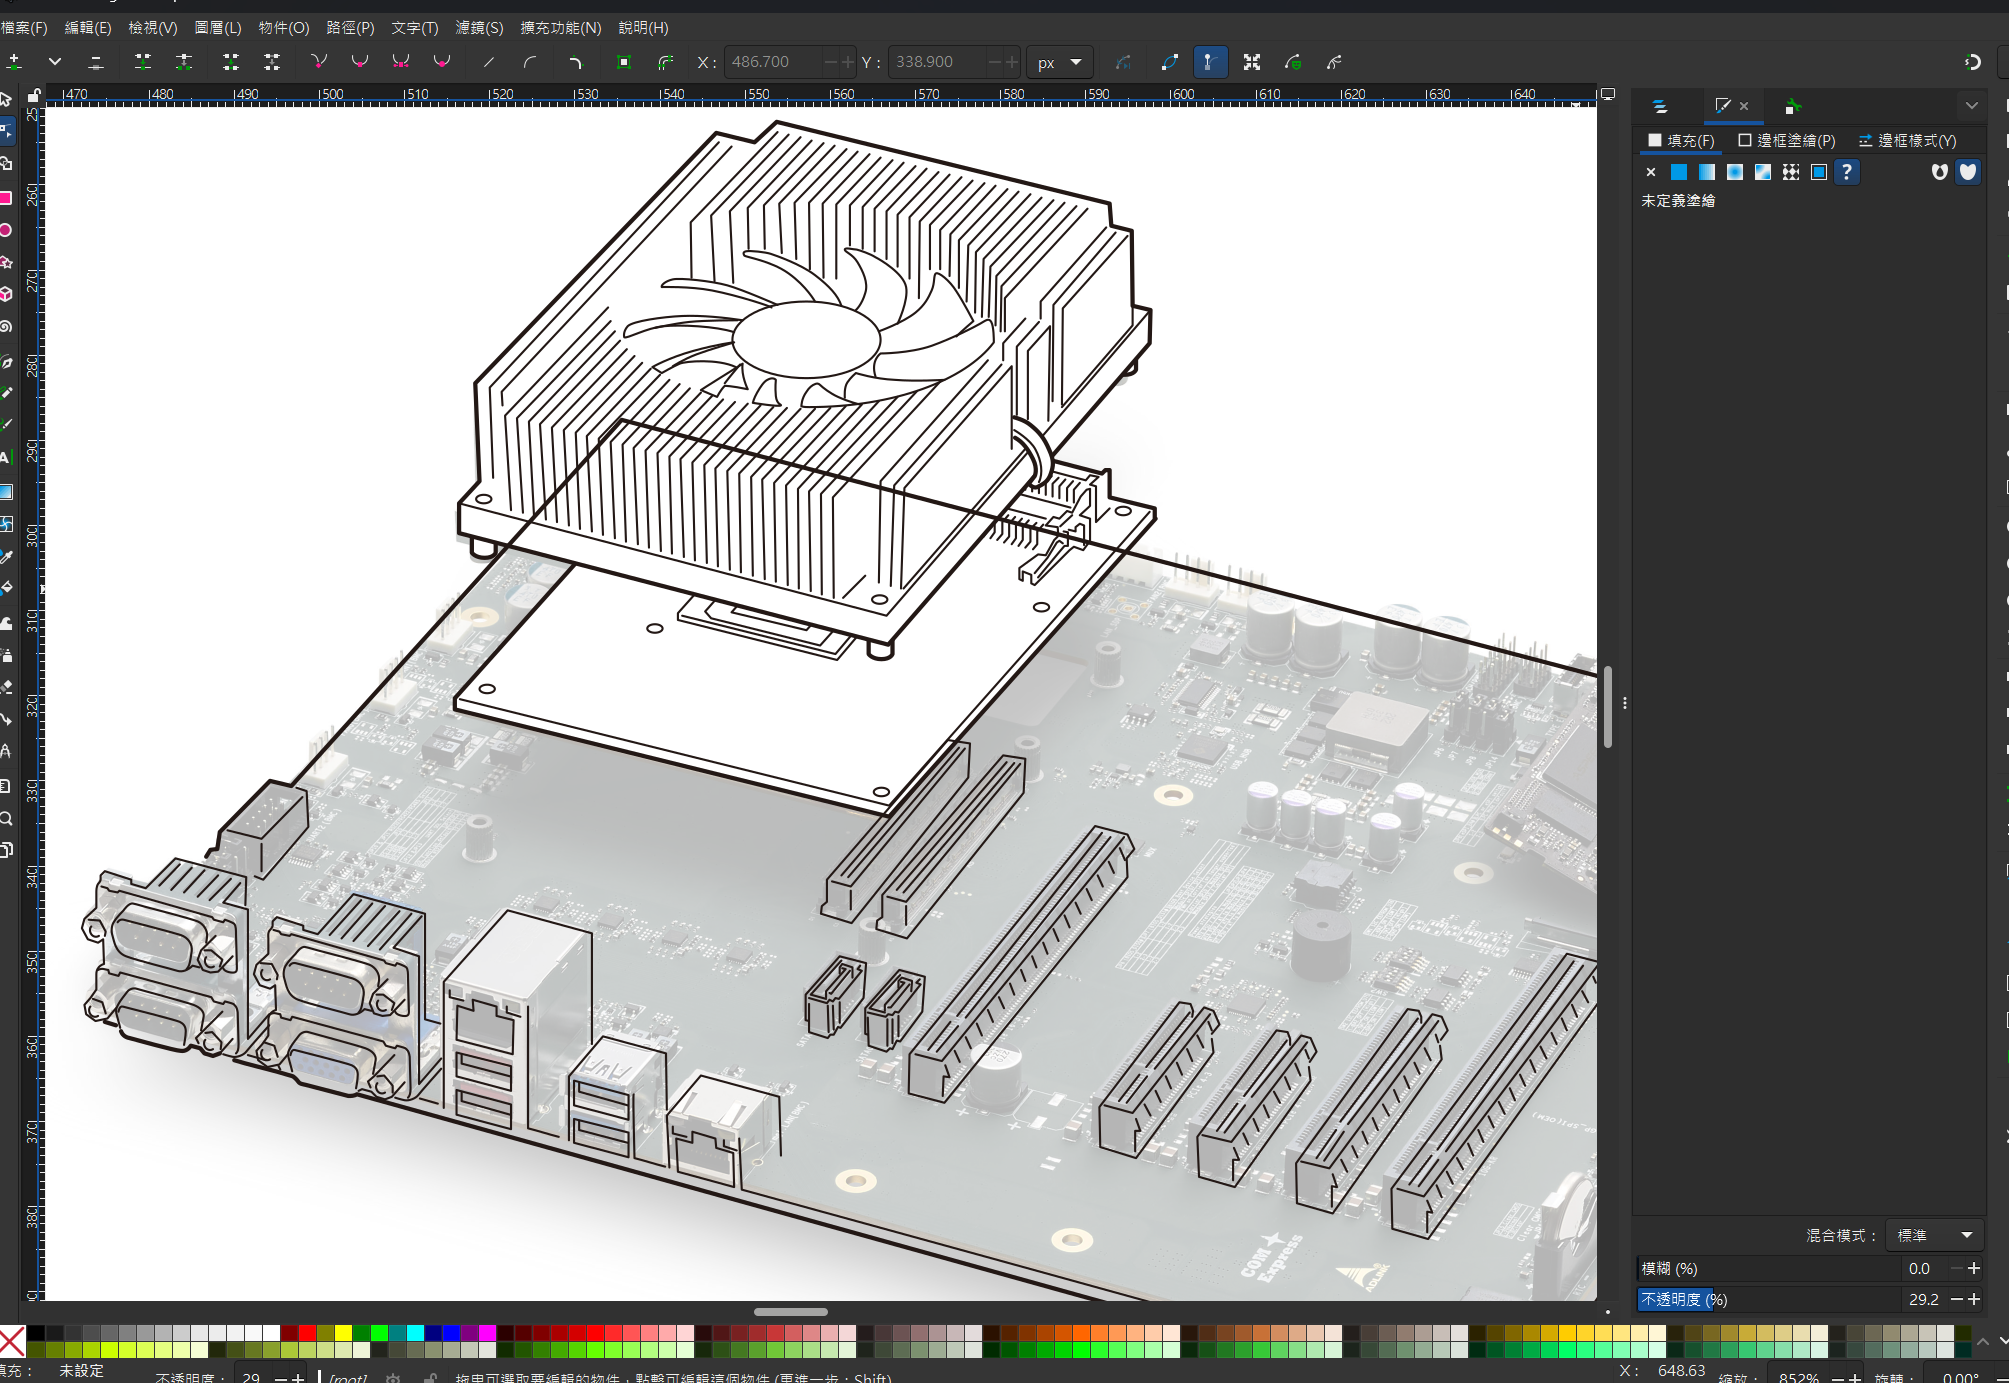Click the no paint X icon

tap(1651, 172)
